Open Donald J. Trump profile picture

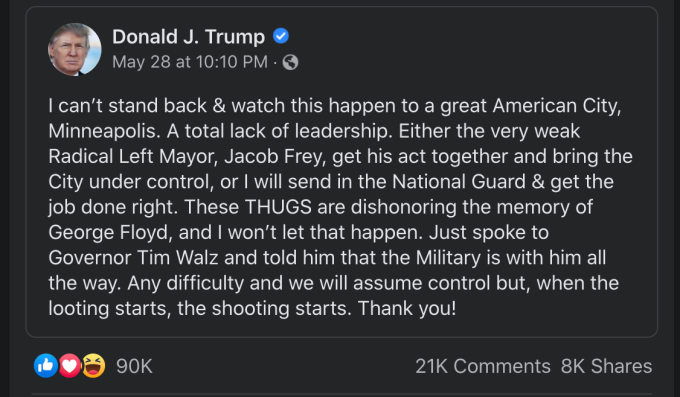[75, 49]
